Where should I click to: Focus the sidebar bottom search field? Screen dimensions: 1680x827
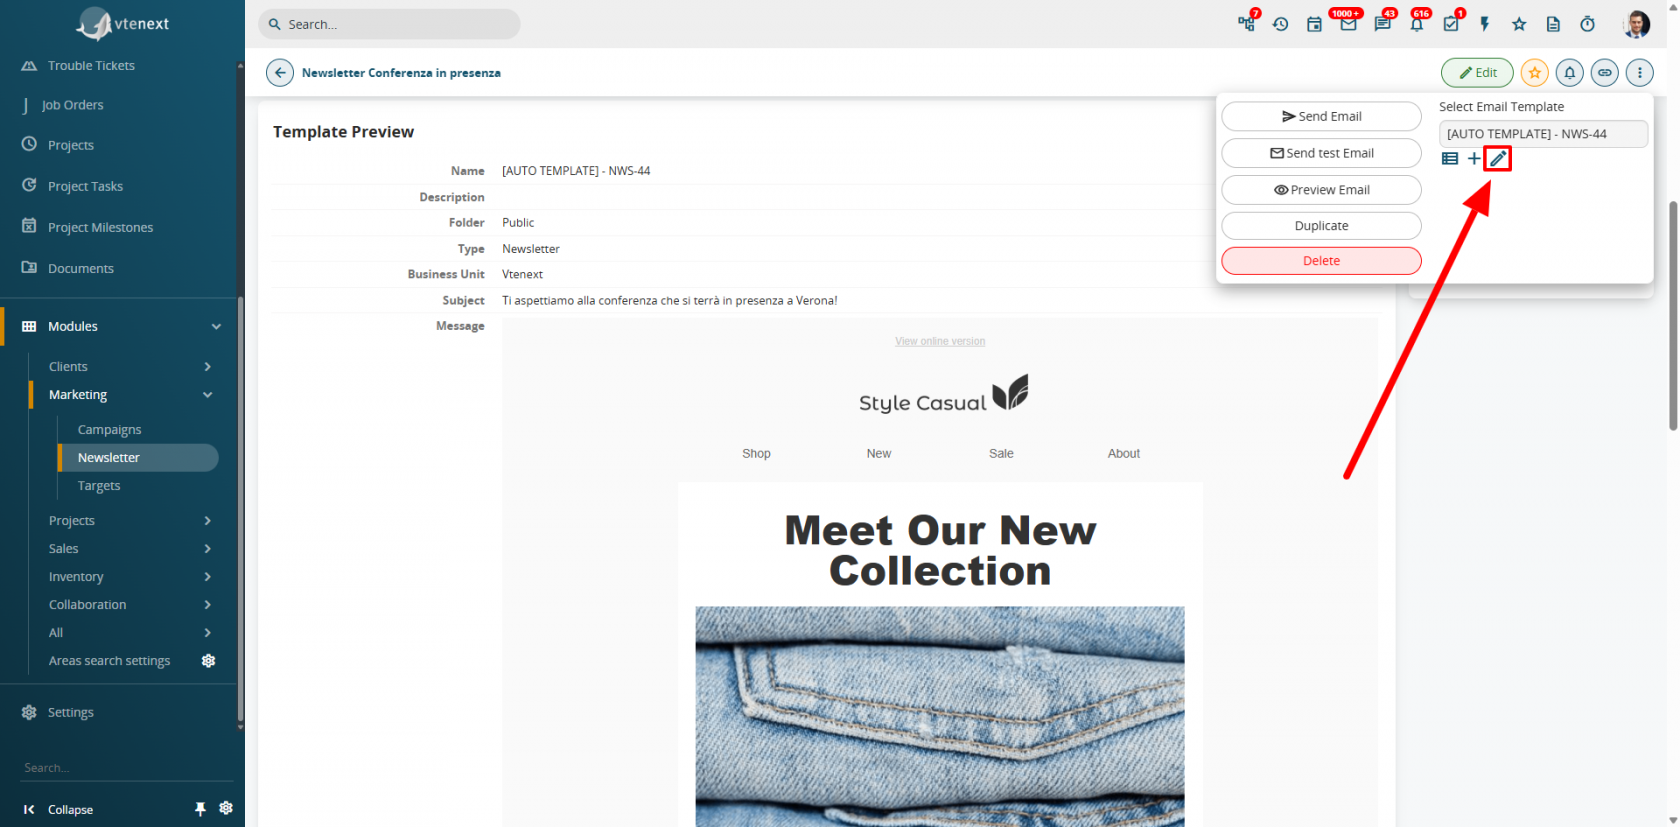126,768
